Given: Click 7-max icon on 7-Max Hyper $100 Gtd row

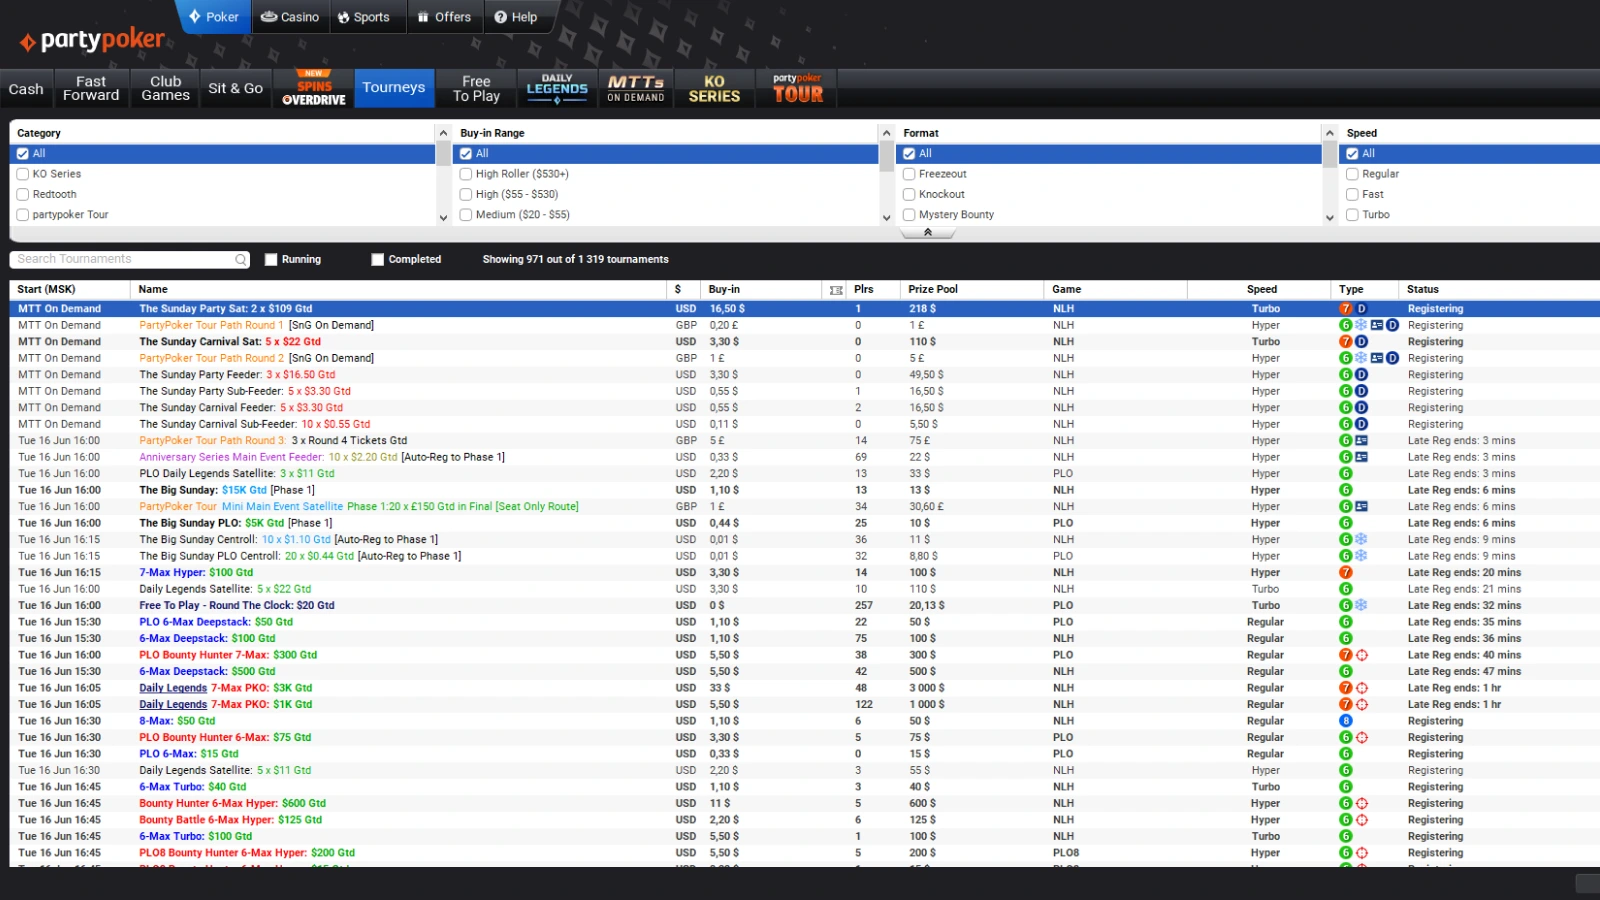Looking at the screenshot, I should [1346, 573].
